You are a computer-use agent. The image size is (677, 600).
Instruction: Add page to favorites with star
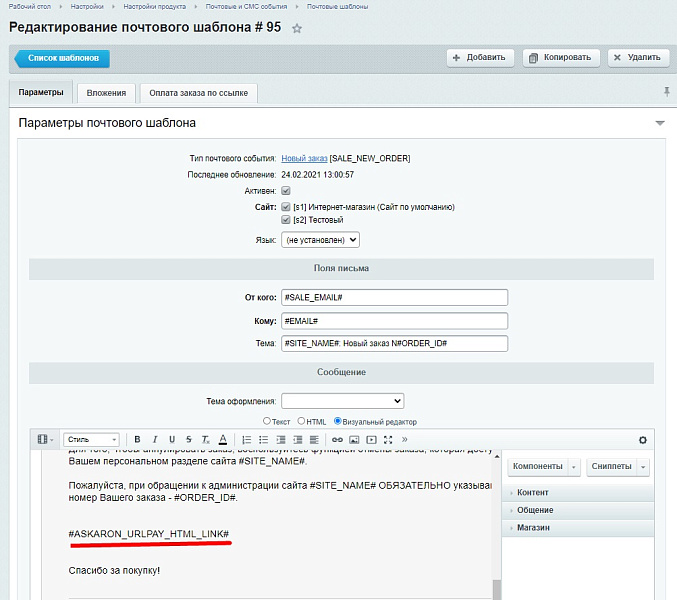[x=297, y=29]
